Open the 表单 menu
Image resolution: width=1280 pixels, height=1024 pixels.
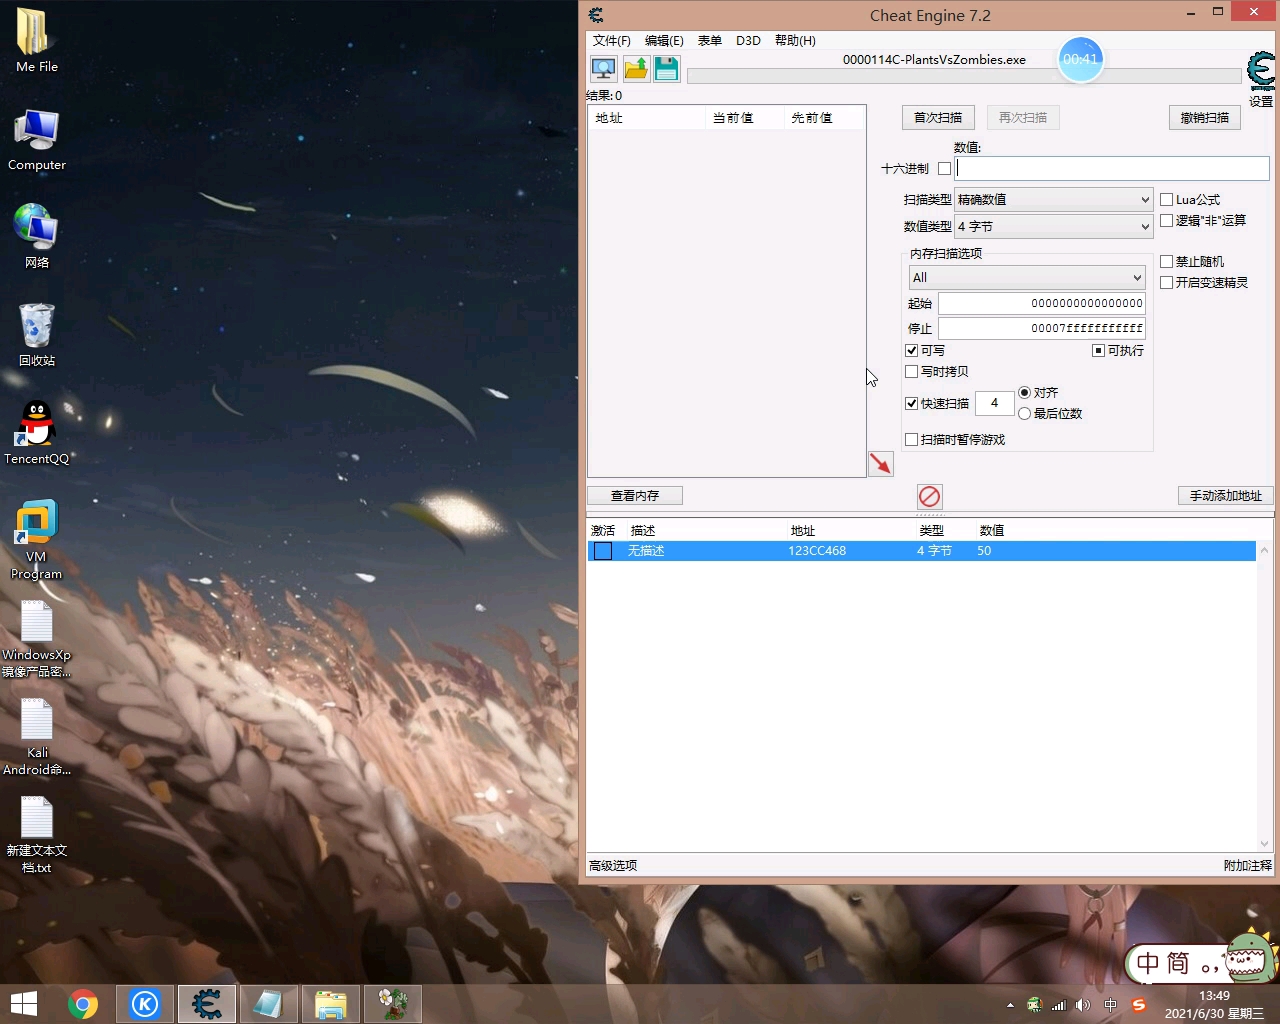click(x=710, y=41)
